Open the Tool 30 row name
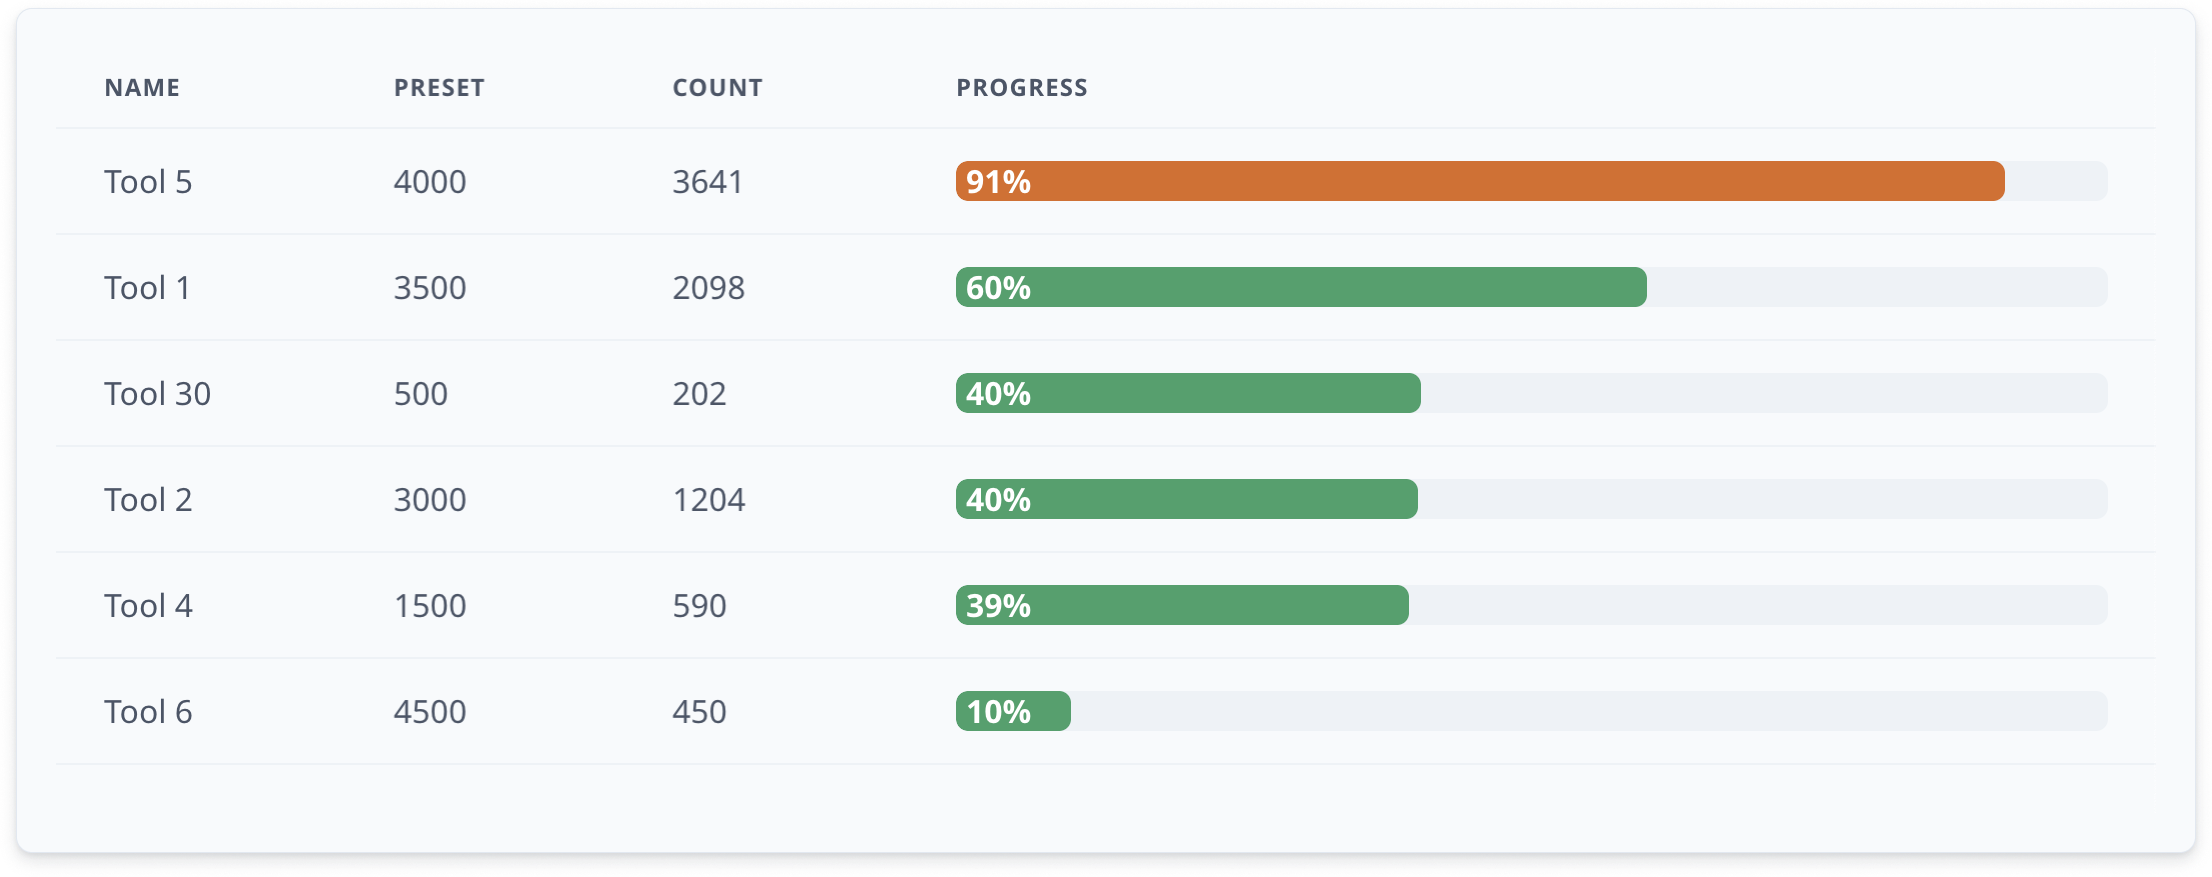This screenshot has height=877, width=2212. (x=157, y=394)
